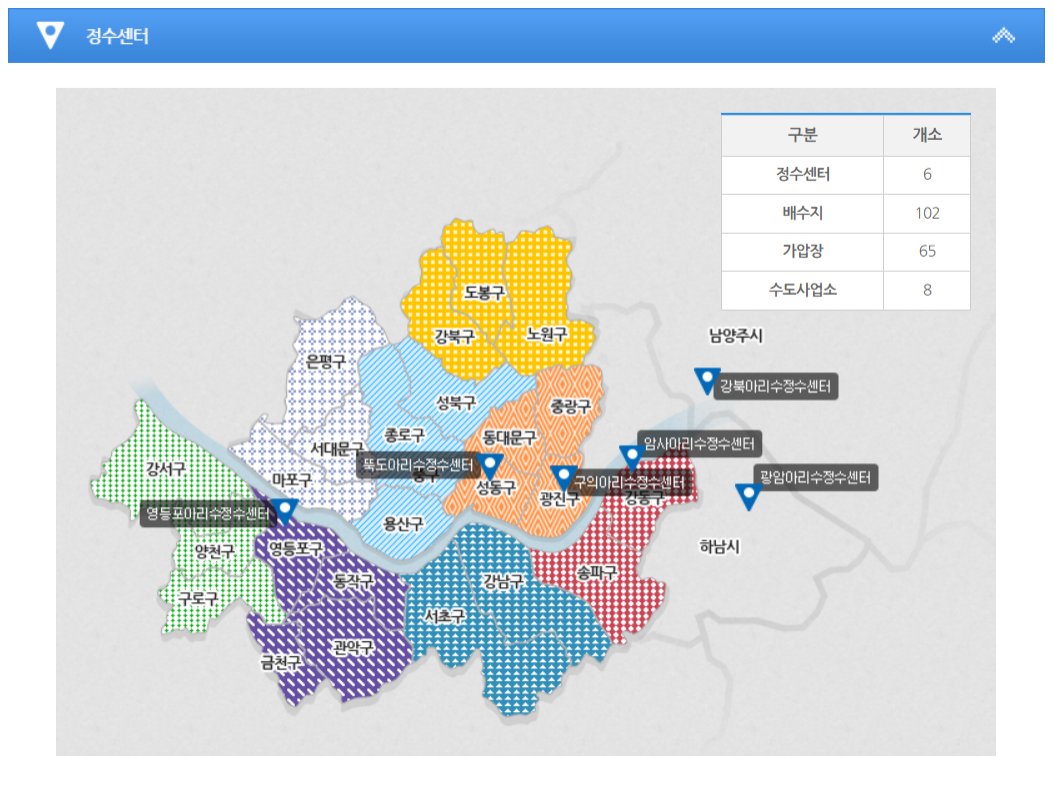Screen dimensions: 1054x791
Task: Click the 수도사업소 row in the table
Action: point(845,290)
